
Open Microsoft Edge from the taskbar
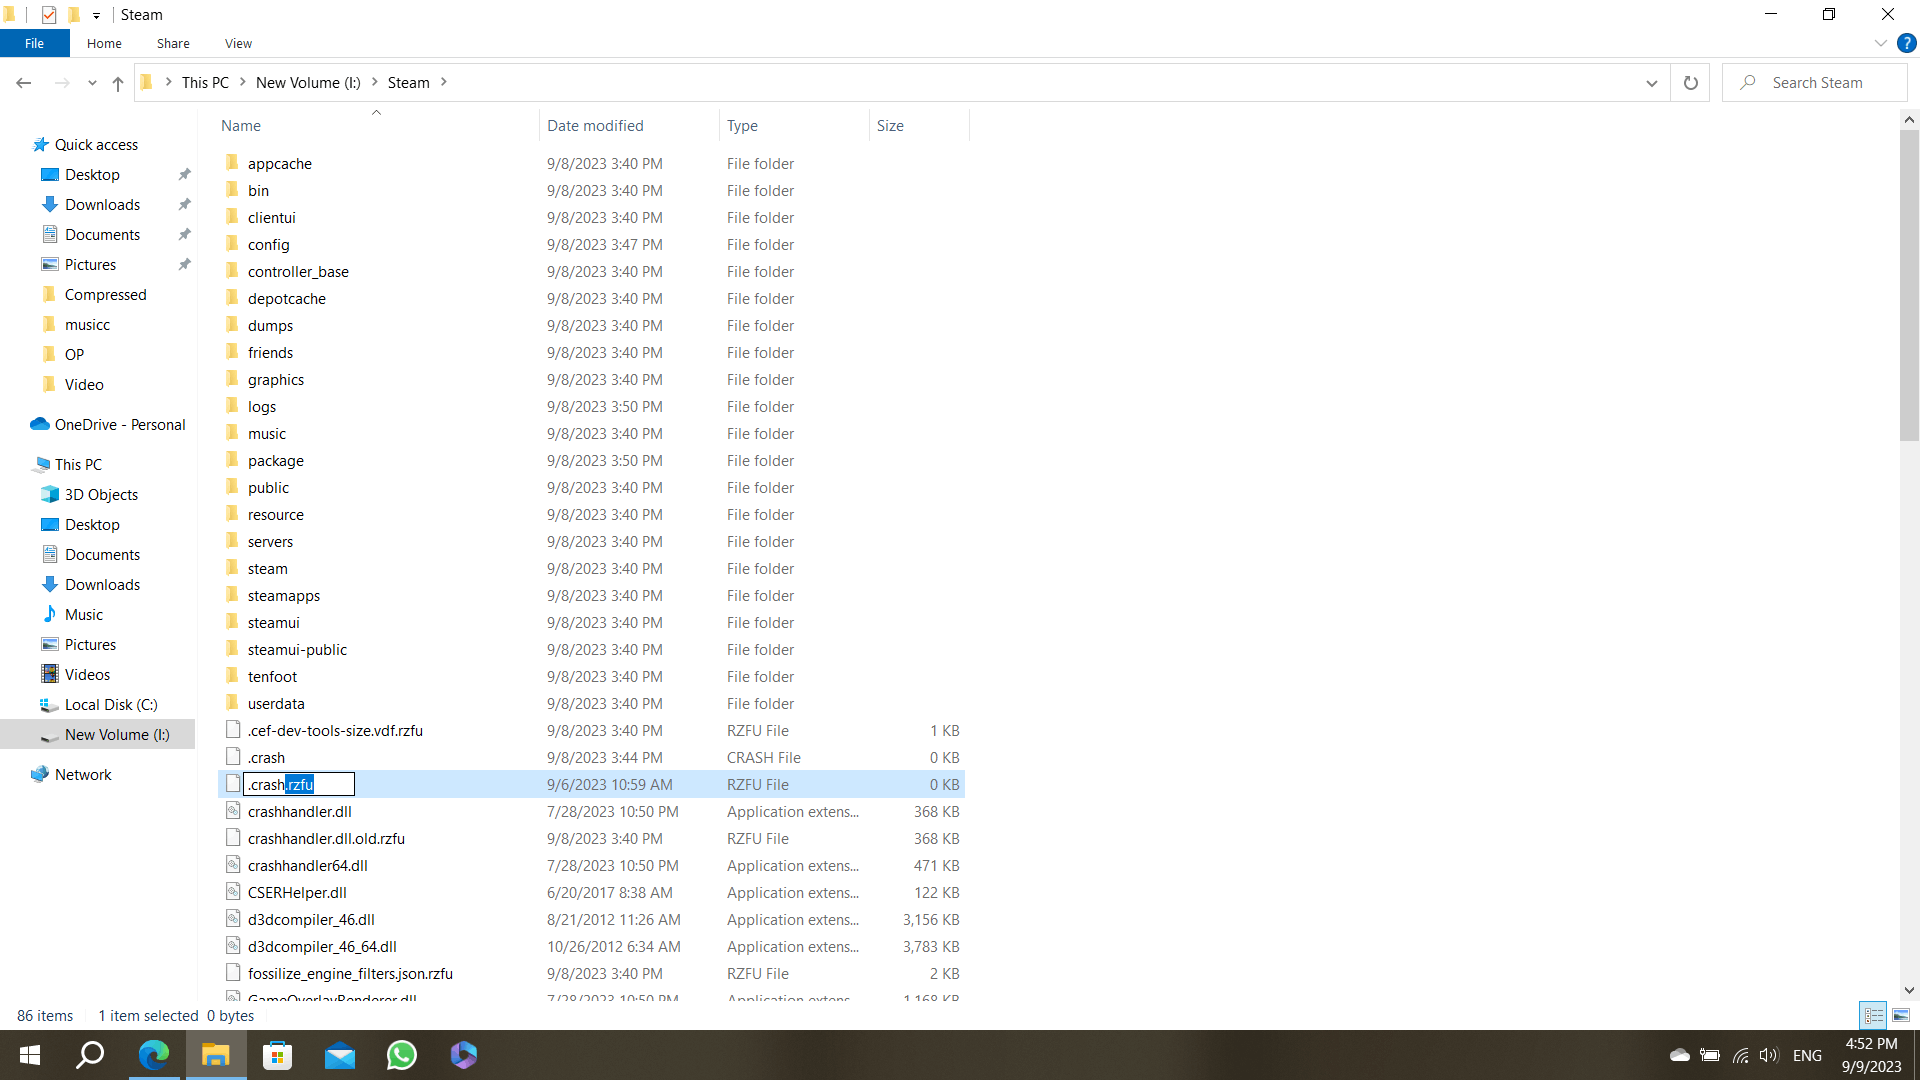(x=154, y=1055)
